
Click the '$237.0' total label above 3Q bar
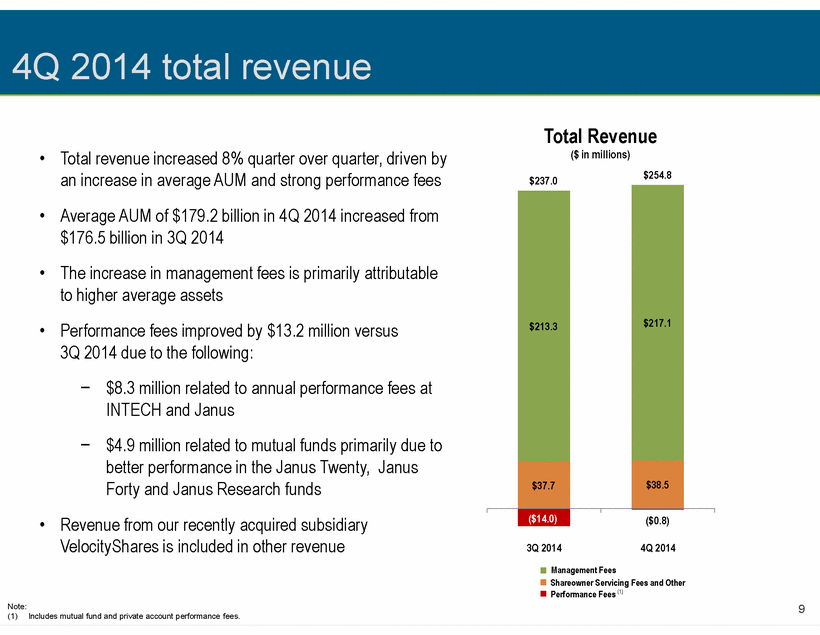tap(543, 181)
